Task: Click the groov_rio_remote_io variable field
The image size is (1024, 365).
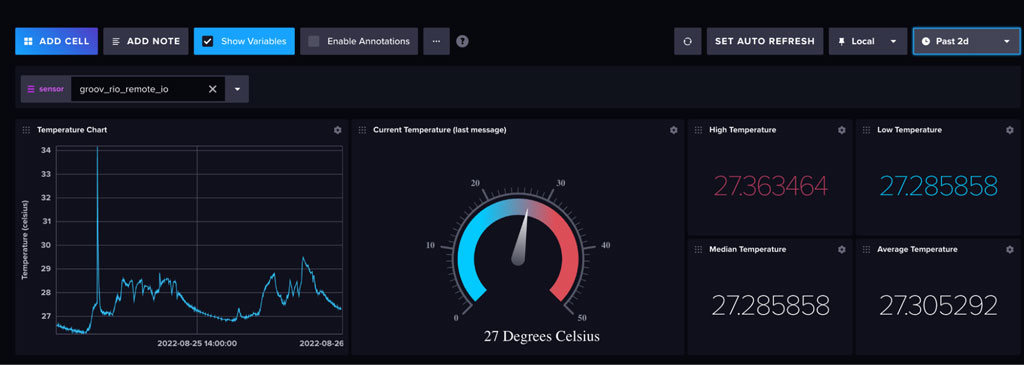Action: pos(148,89)
